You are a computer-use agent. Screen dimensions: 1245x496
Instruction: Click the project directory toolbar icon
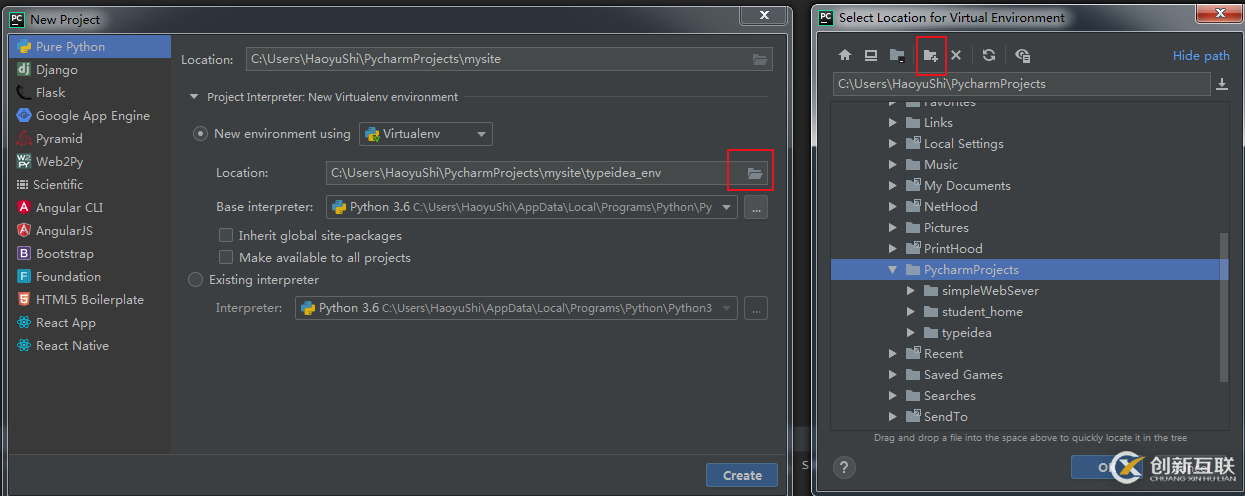tap(897, 56)
